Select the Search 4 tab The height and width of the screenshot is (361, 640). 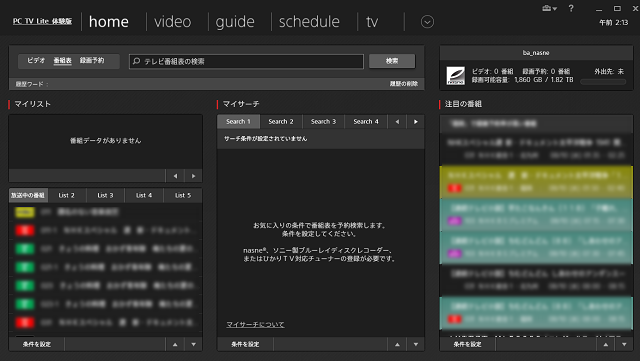click(x=366, y=122)
